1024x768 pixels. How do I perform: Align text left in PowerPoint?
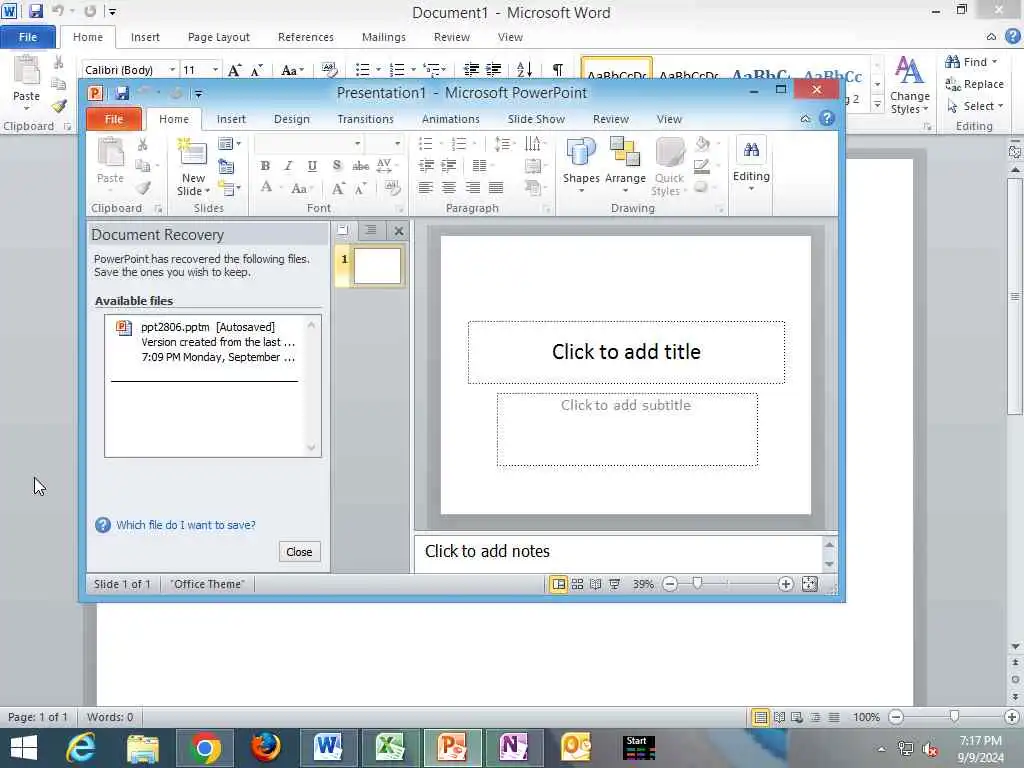click(425, 188)
